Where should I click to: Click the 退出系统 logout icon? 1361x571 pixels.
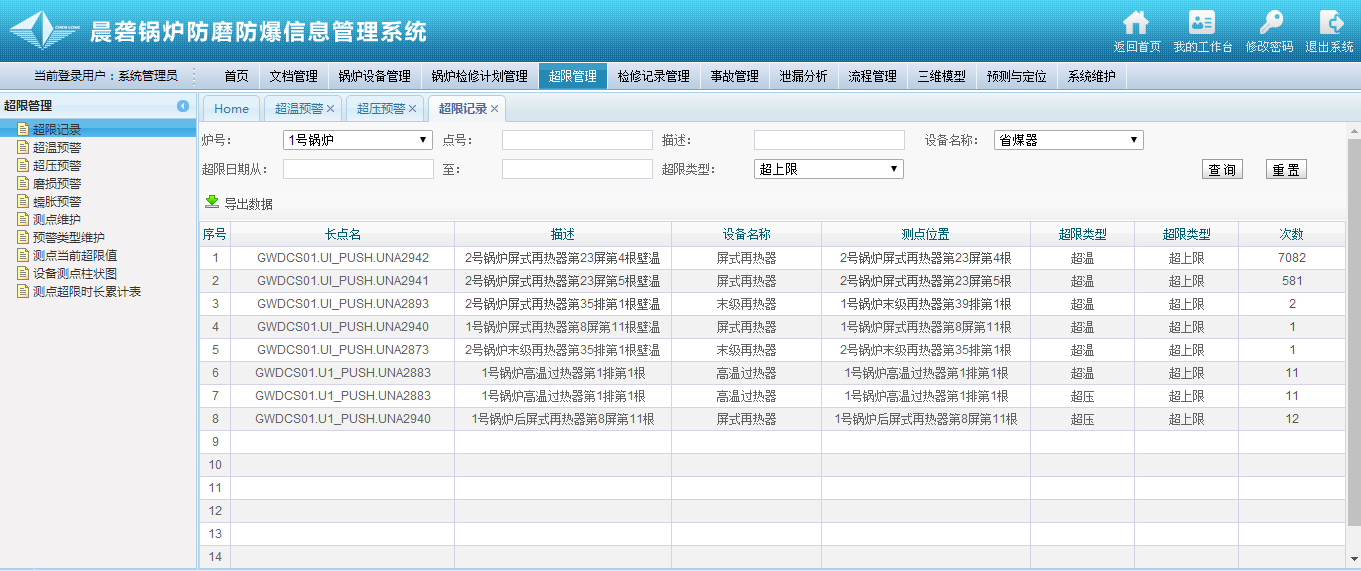coord(1330,23)
